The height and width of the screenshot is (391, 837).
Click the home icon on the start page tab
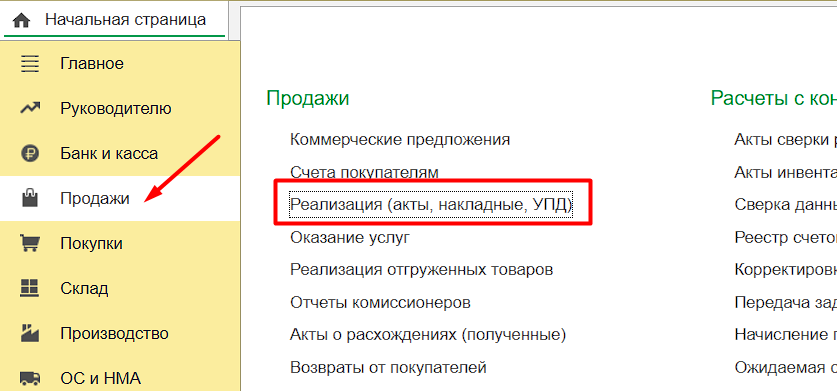21,21
